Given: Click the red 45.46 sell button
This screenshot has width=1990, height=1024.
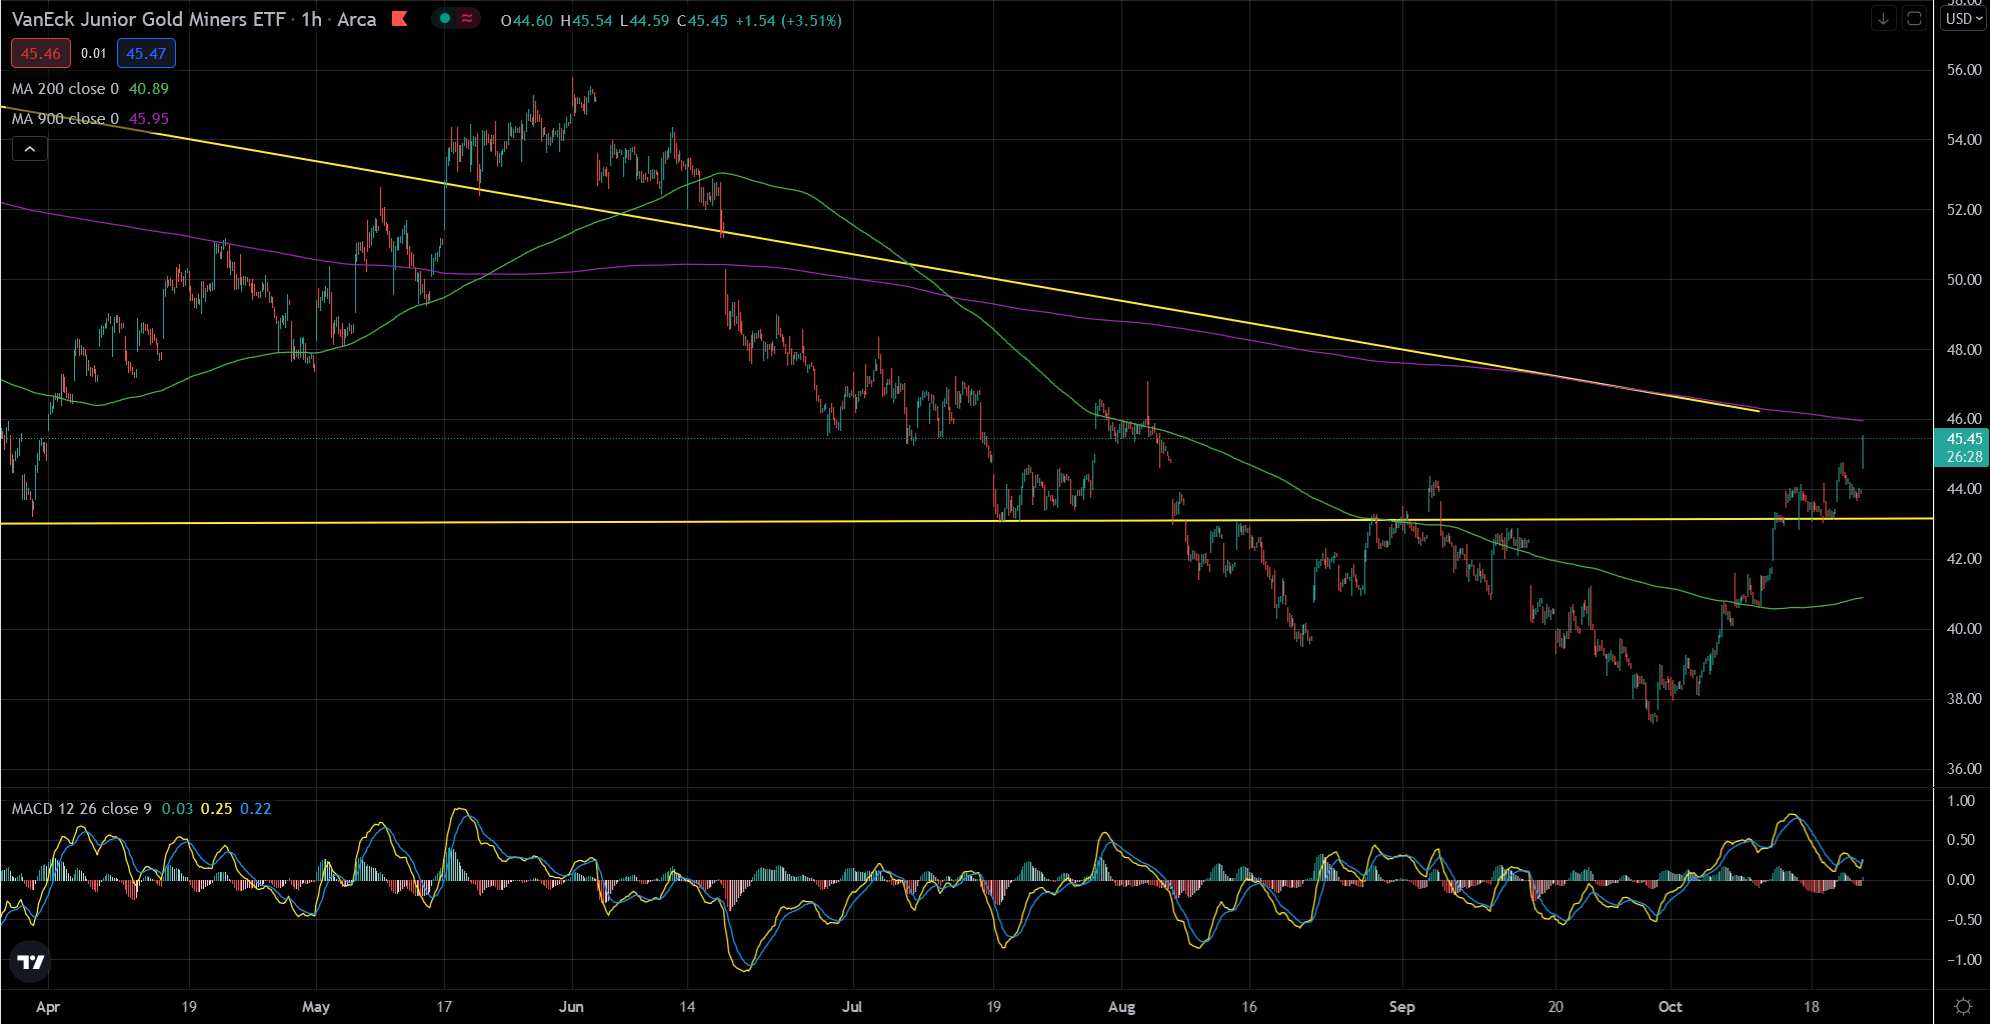Looking at the screenshot, I should click(41, 54).
